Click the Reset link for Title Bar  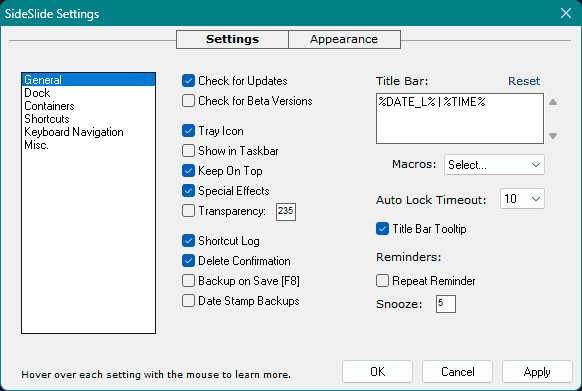(x=524, y=81)
